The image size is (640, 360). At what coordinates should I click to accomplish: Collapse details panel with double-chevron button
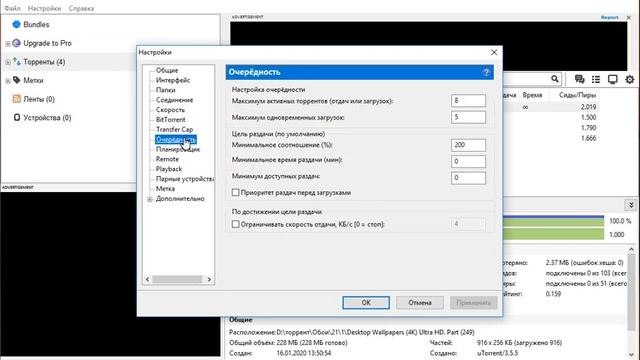click(x=631, y=205)
